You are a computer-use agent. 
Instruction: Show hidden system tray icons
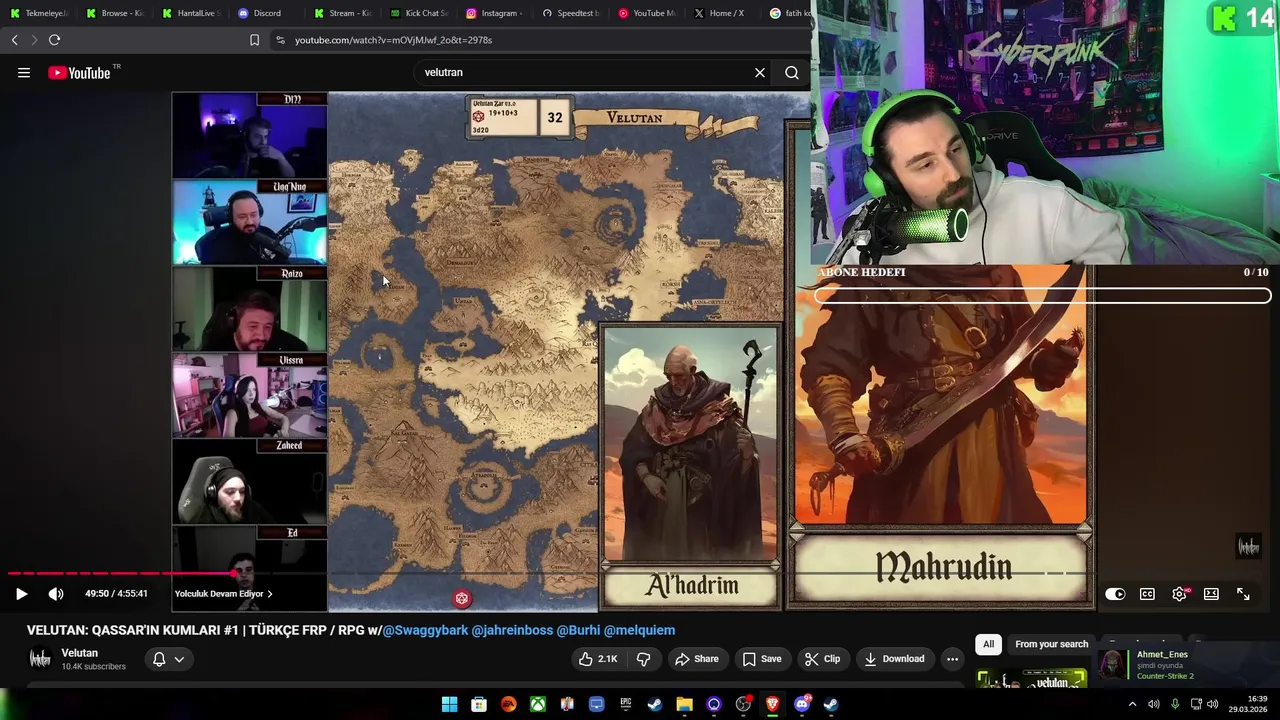1132,704
